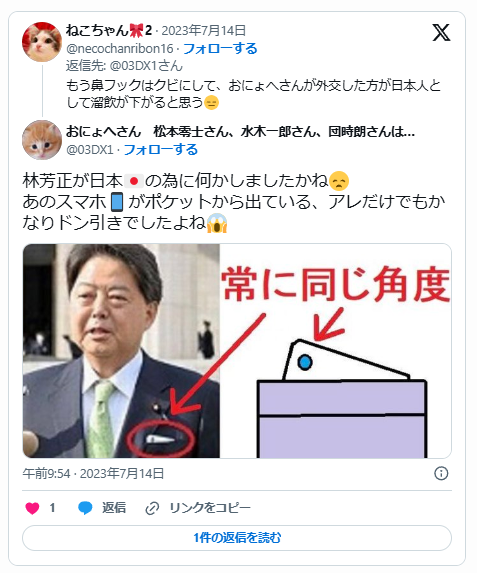Follow @03DX1 with フォローする
Image resolution: width=477 pixels, height=573 pixels.
(x=161, y=149)
